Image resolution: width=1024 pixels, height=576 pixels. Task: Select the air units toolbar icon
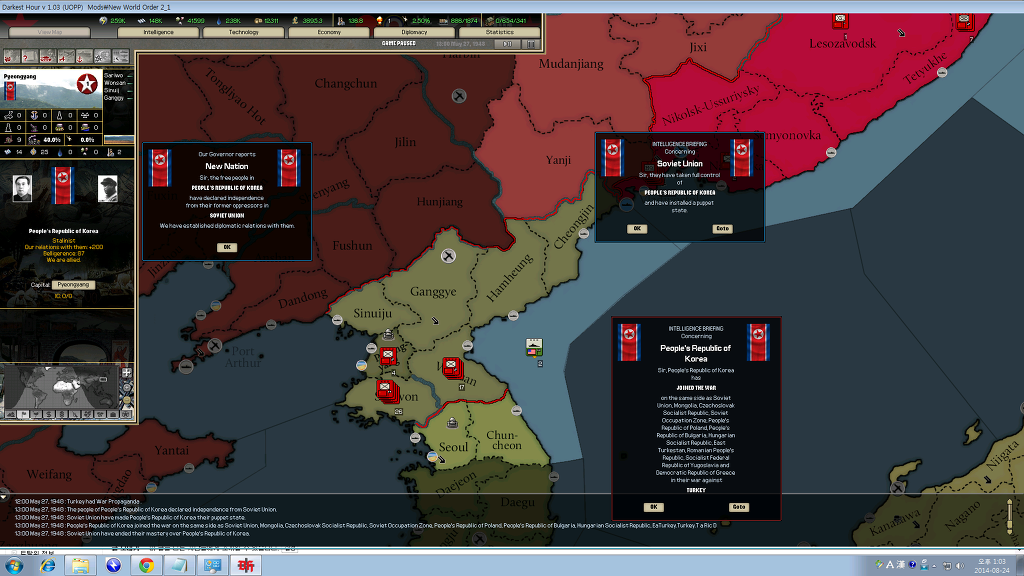click(66, 57)
